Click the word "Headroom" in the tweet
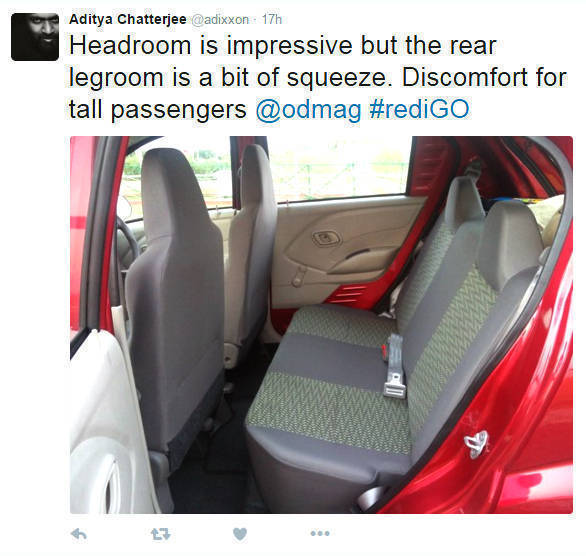586x556 pixels. point(130,46)
